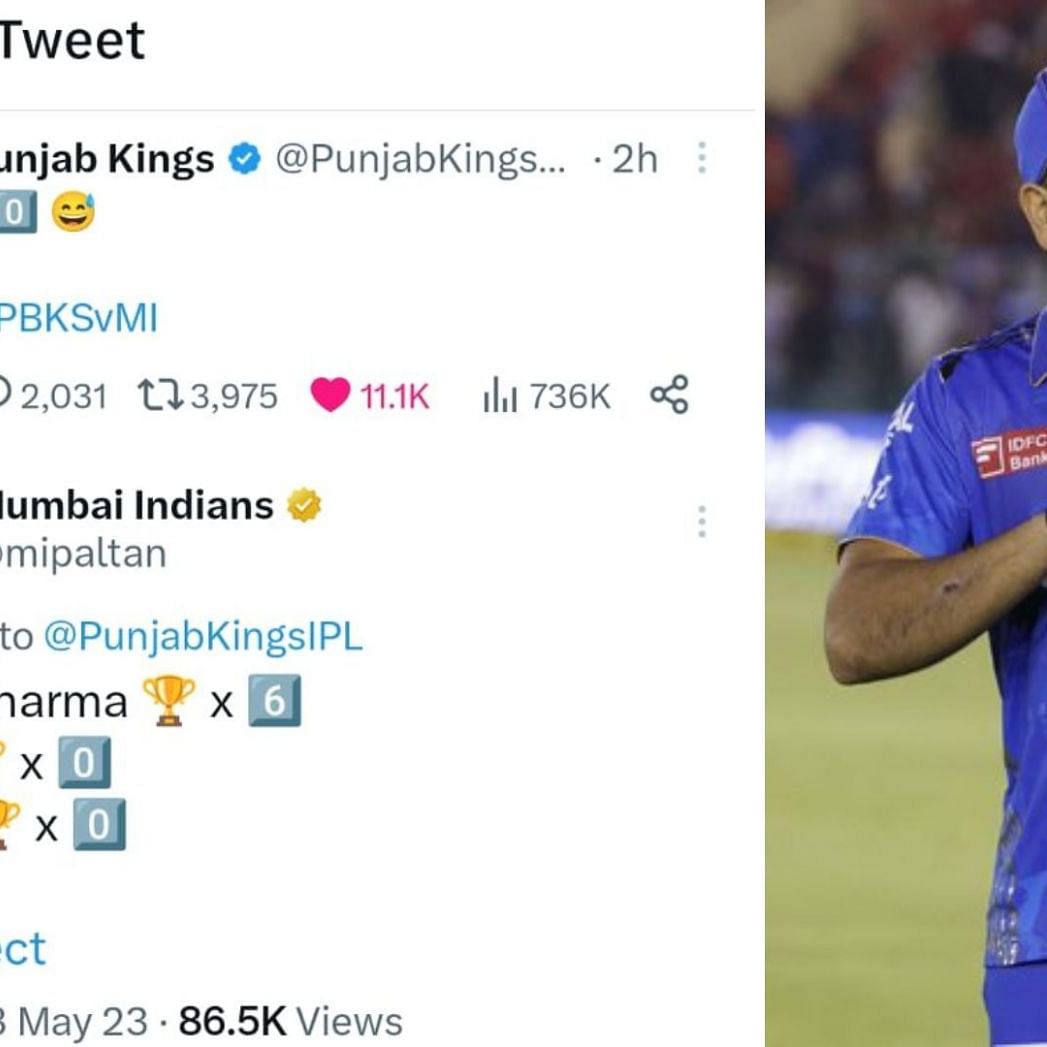Click the cricketer photo on the right
Screen dimensions: 1047x1047
click(906, 524)
